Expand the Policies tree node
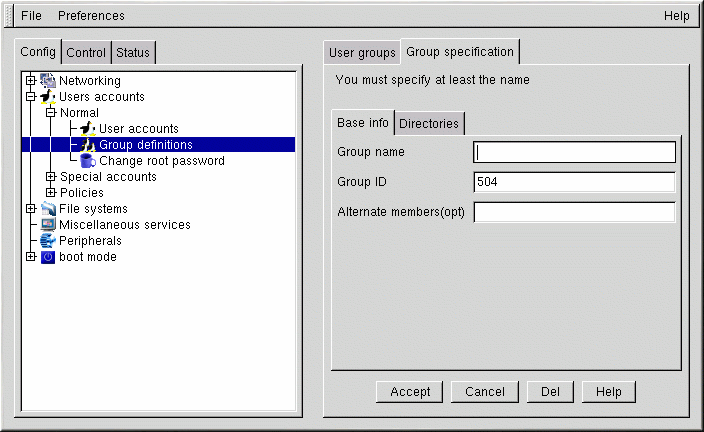 (51, 193)
